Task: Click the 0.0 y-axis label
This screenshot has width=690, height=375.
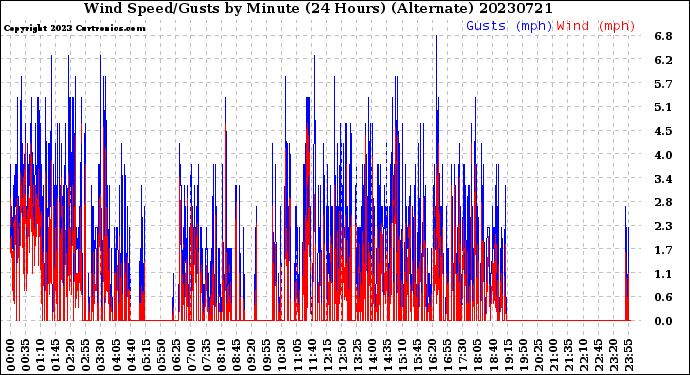Action: coord(663,321)
